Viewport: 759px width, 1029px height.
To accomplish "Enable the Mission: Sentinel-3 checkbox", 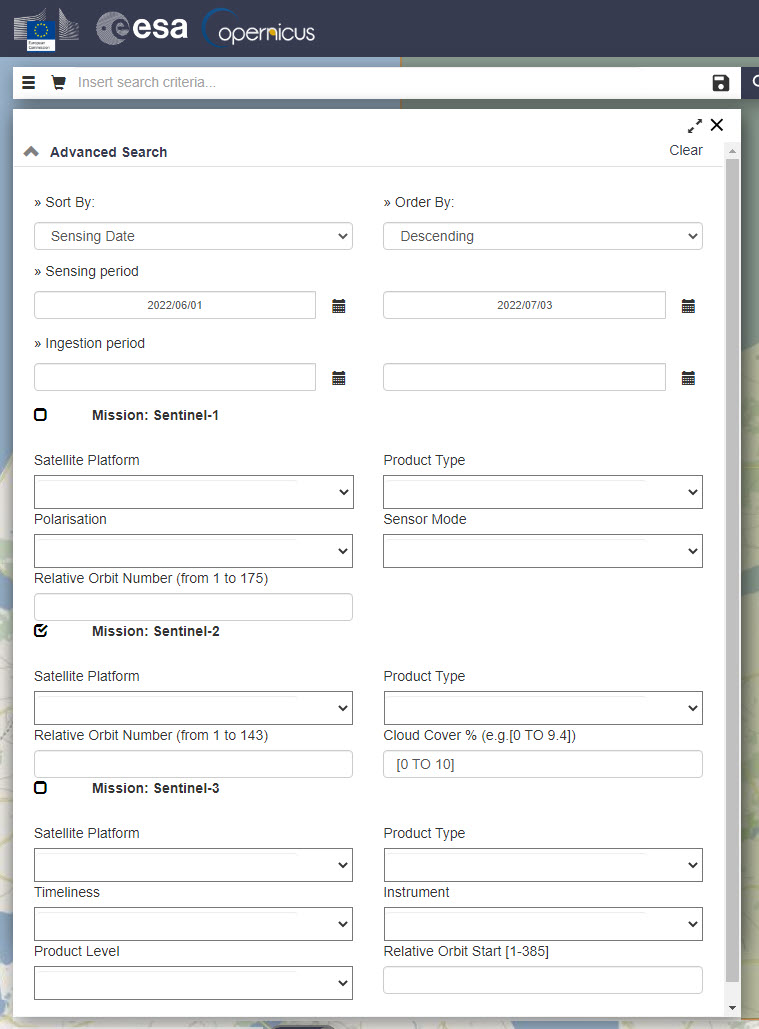I will 41,788.
